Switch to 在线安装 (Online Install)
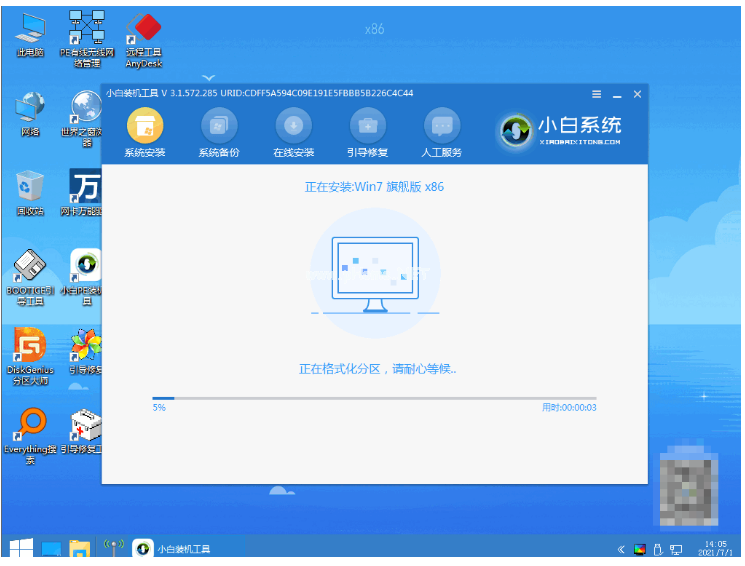This screenshot has height=566, width=745. click(293, 127)
